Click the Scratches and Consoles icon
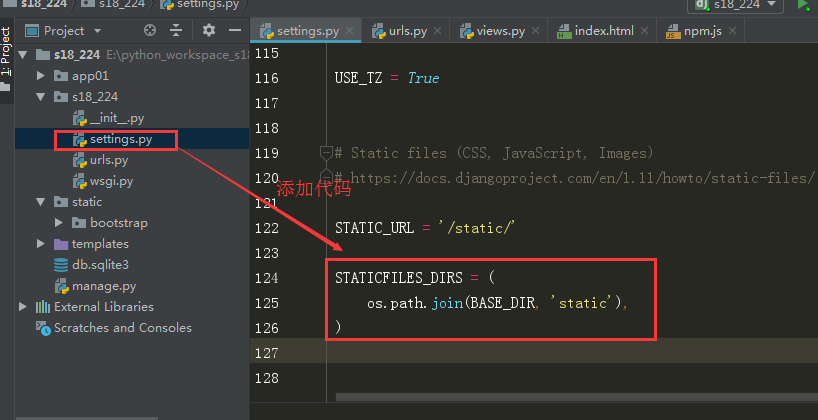Viewport: 818px width, 420px height. [43, 328]
